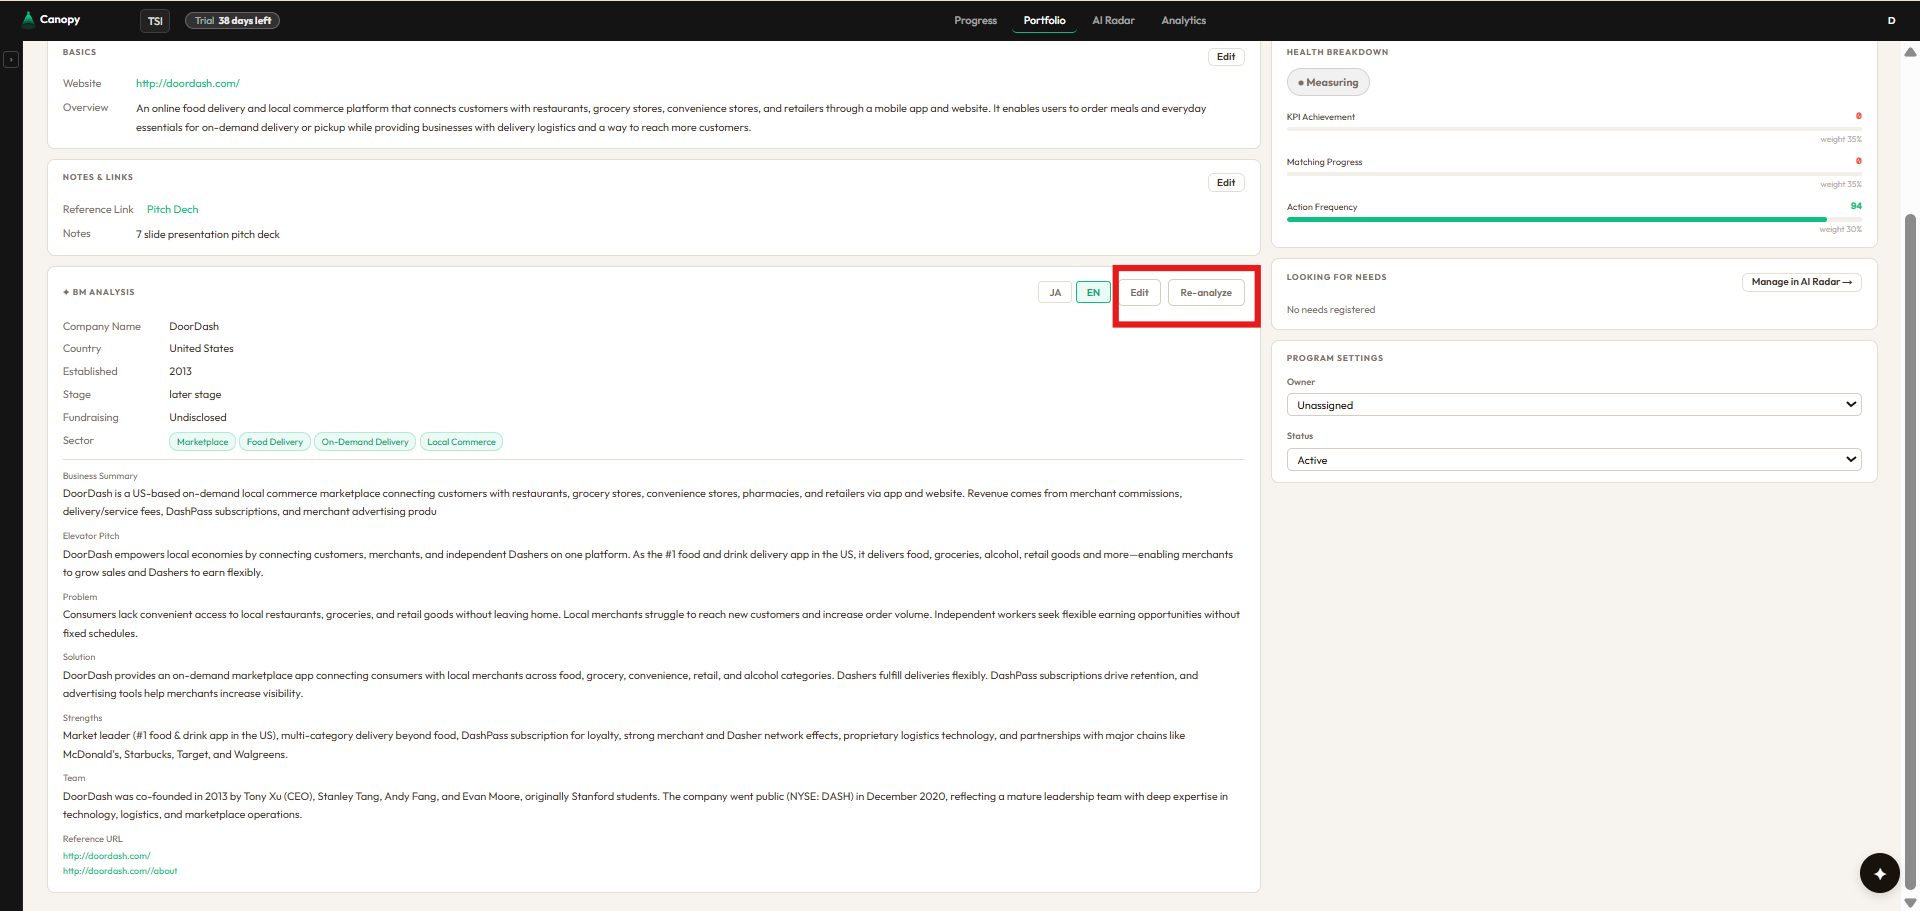Image resolution: width=1920 pixels, height=911 pixels.
Task: Open the TSI workspace switcher
Action: (155, 21)
